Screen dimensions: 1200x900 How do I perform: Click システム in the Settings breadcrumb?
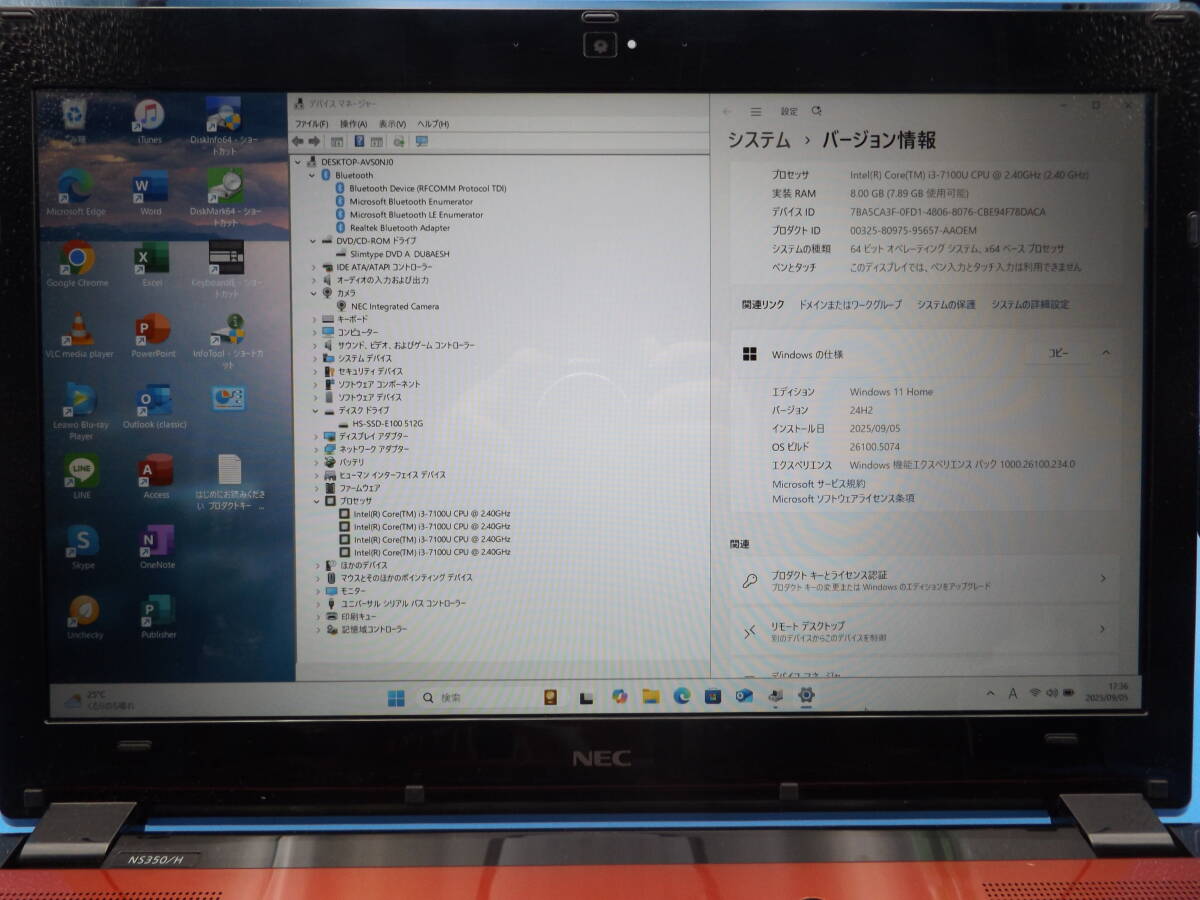[x=759, y=140]
